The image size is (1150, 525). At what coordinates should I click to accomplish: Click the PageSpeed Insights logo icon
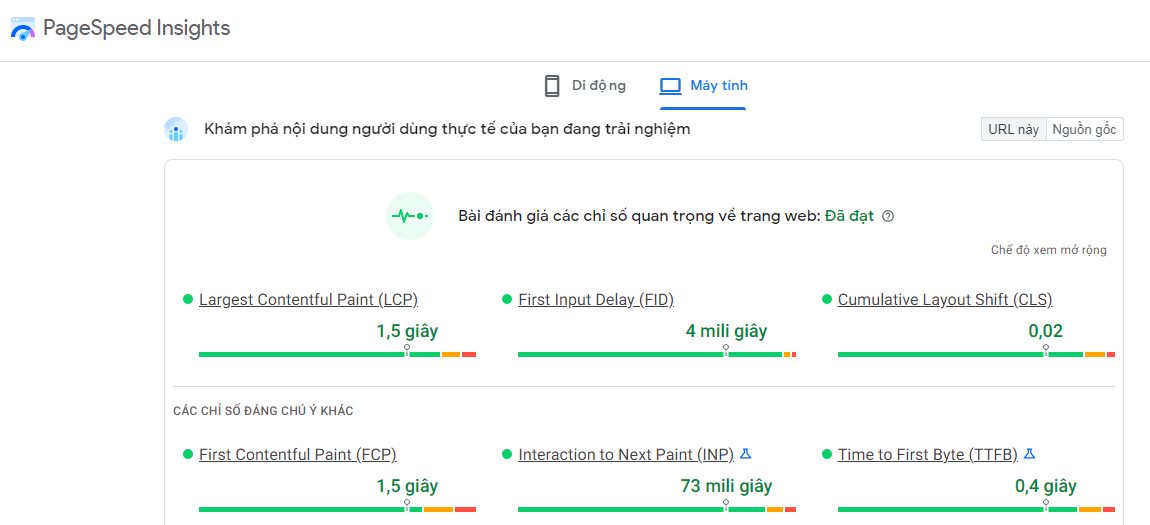23,29
